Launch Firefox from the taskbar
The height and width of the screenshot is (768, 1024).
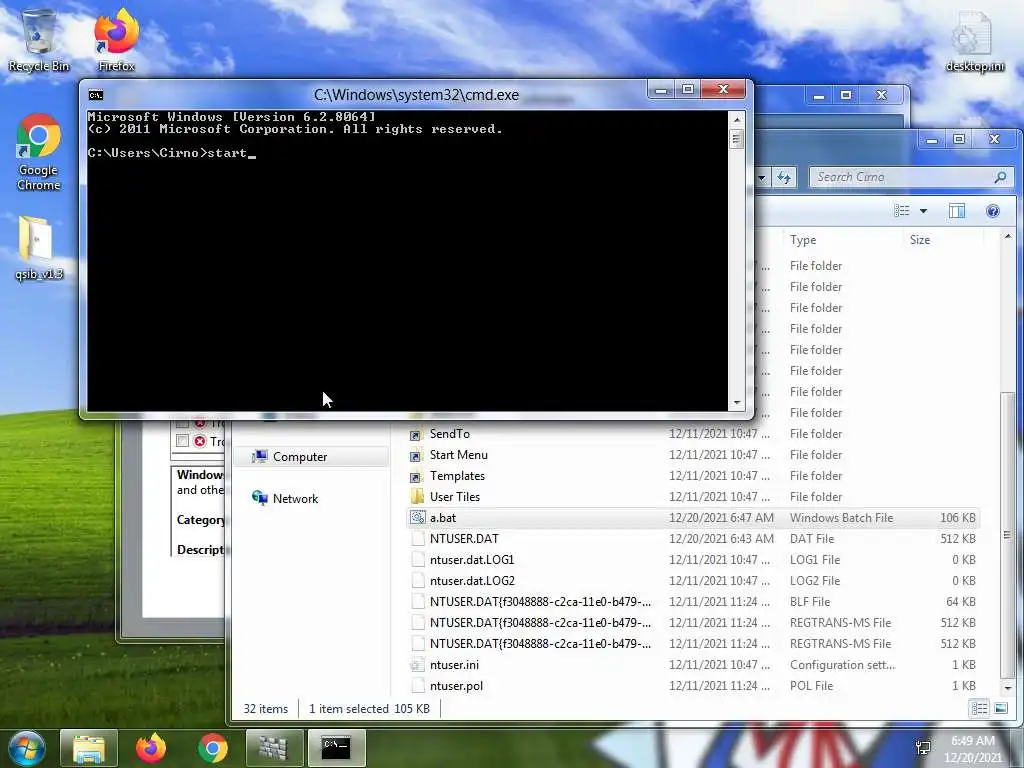(x=151, y=748)
